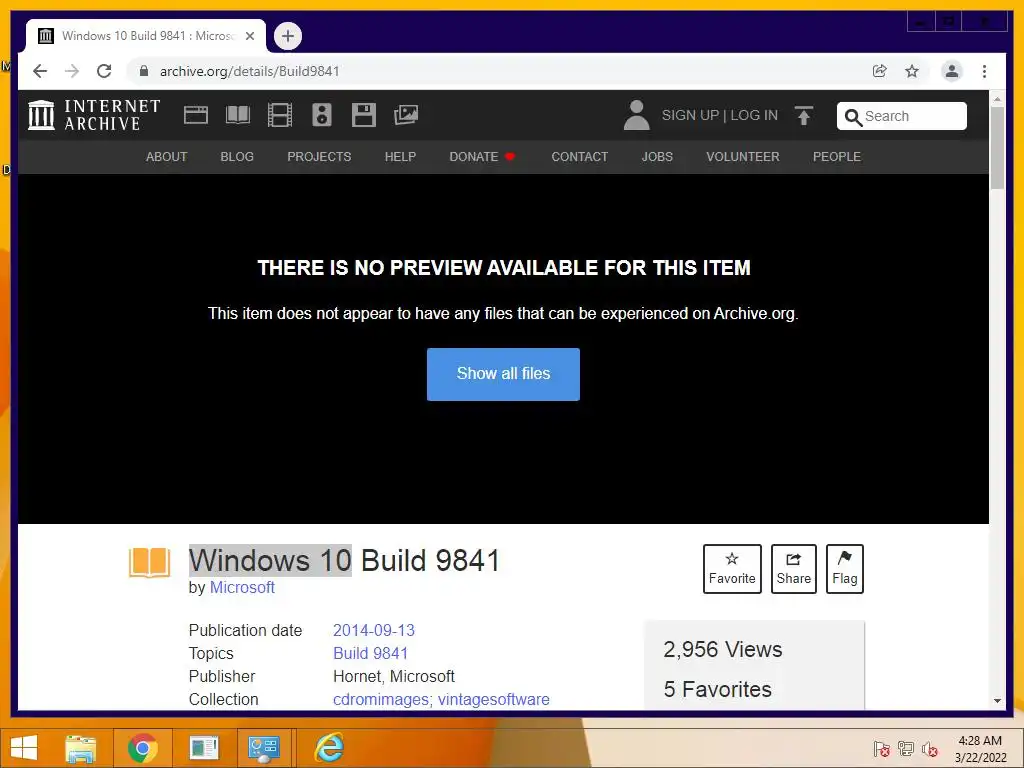Click the Flag button
1024x768 pixels.
(x=844, y=569)
